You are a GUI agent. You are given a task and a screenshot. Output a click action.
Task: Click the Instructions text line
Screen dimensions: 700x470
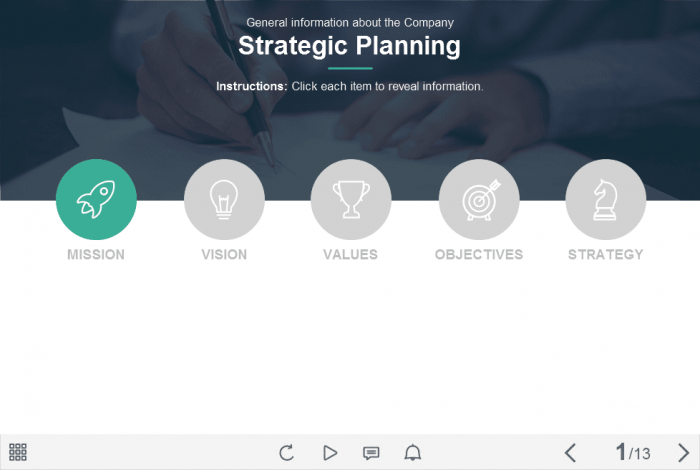click(350, 86)
